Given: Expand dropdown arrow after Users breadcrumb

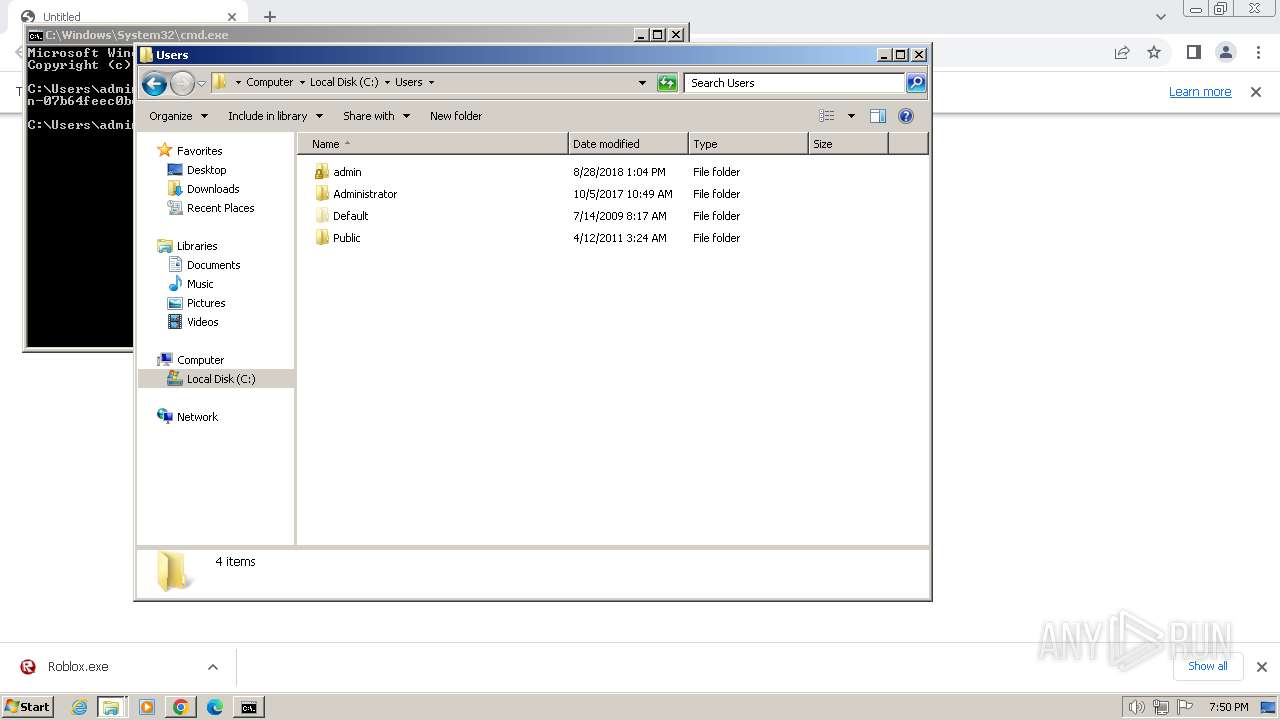Looking at the screenshot, I should click(x=432, y=83).
